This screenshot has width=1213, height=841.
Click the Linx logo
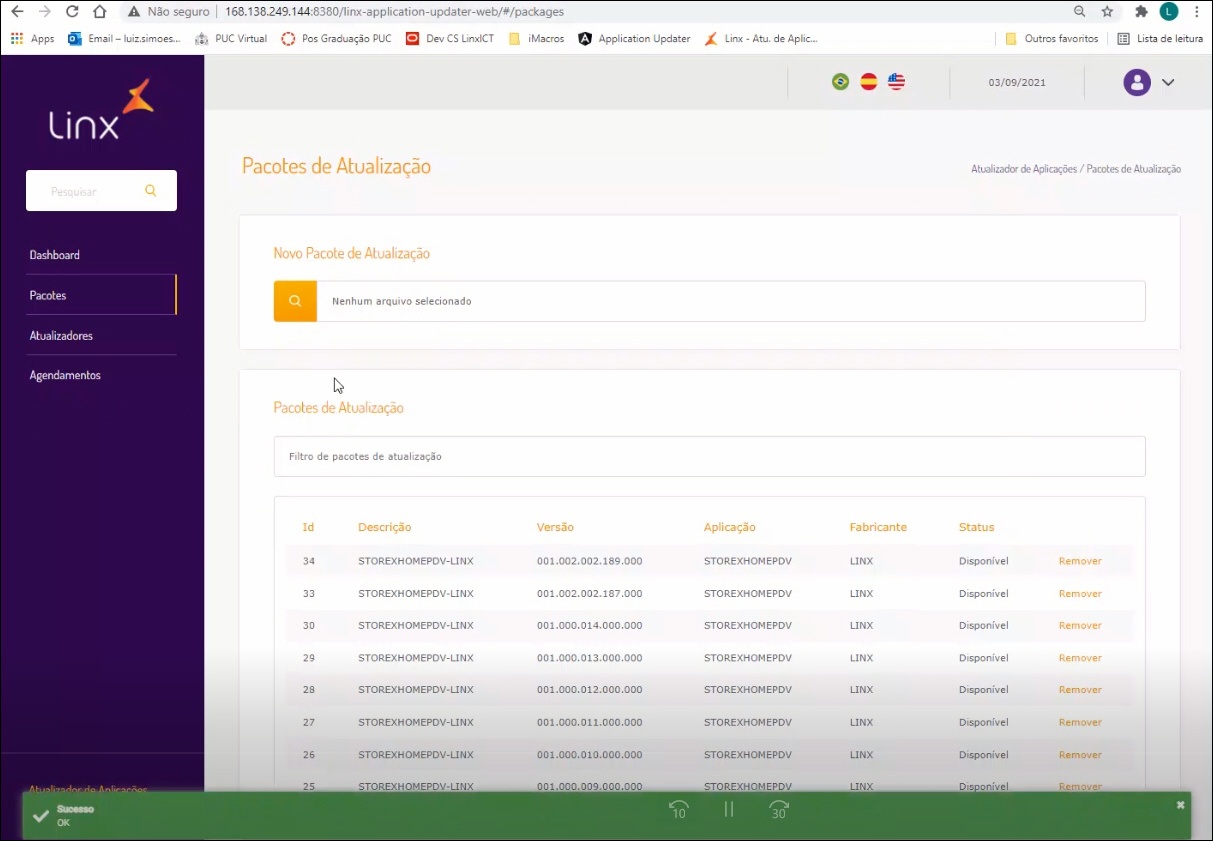[x=101, y=110]
